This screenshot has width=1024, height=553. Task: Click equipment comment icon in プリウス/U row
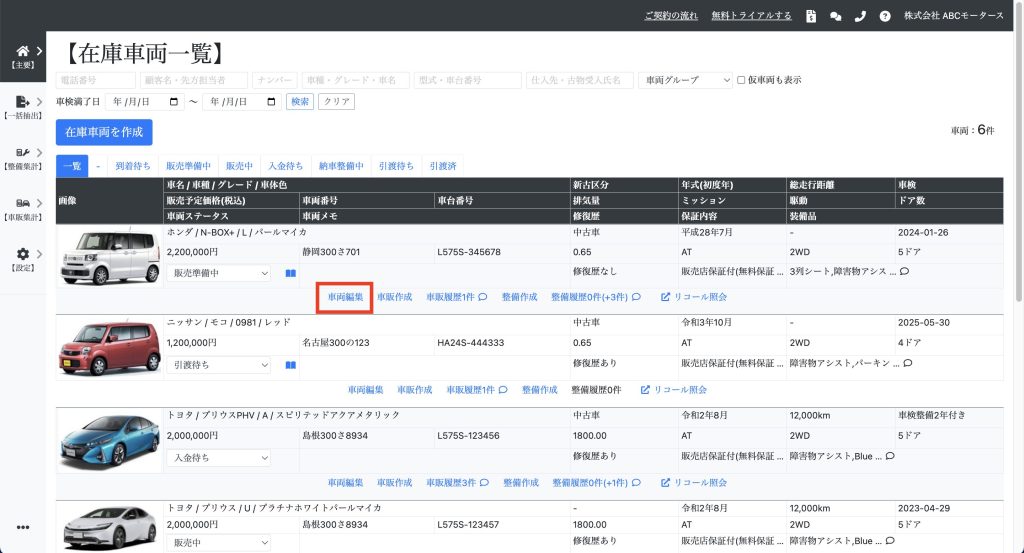point(890,541)
